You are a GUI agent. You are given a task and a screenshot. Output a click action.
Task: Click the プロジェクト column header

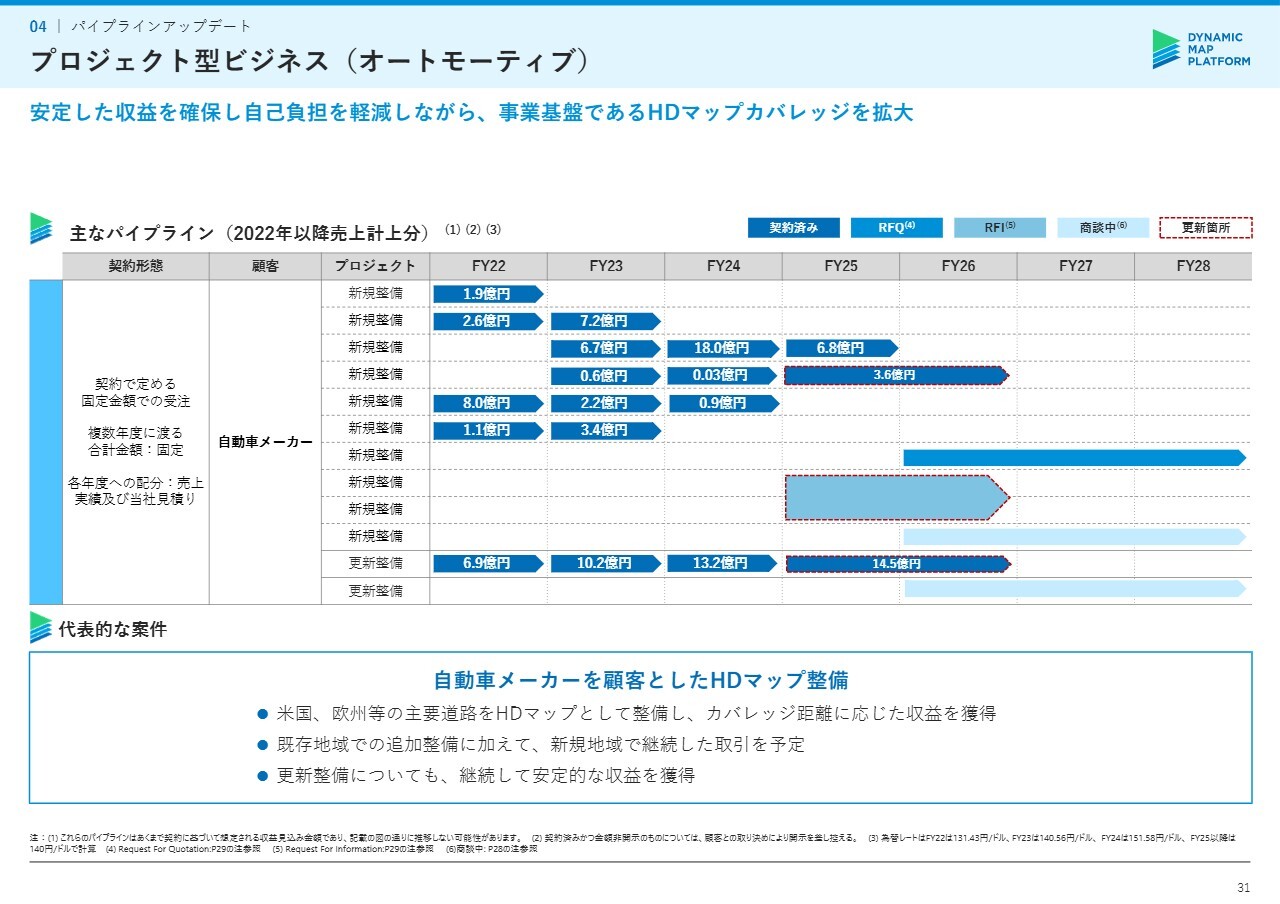[375, 266]
